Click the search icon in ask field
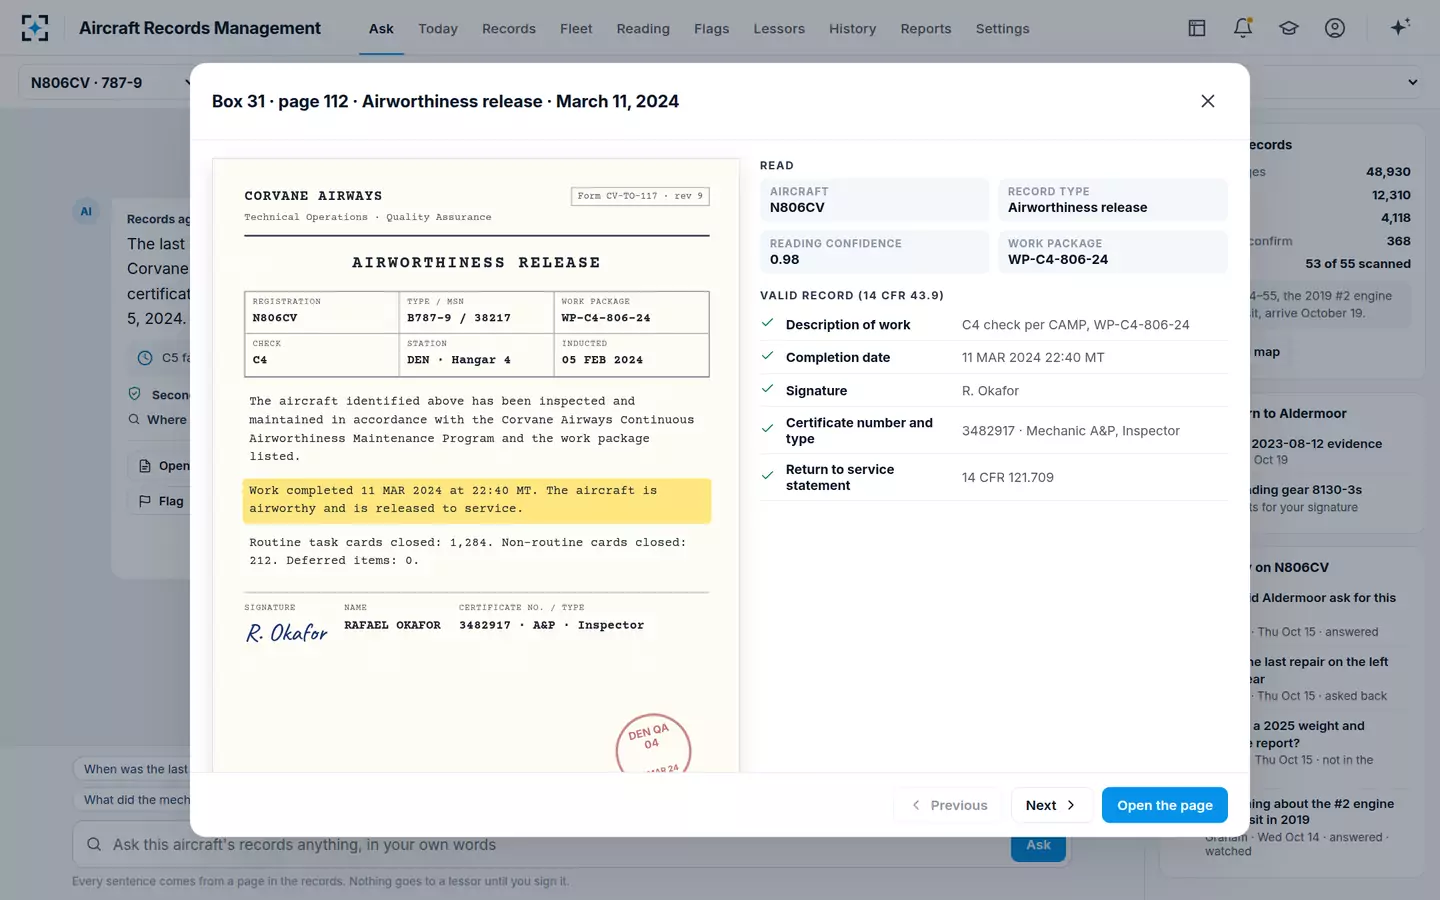 [x=94, y=844]
